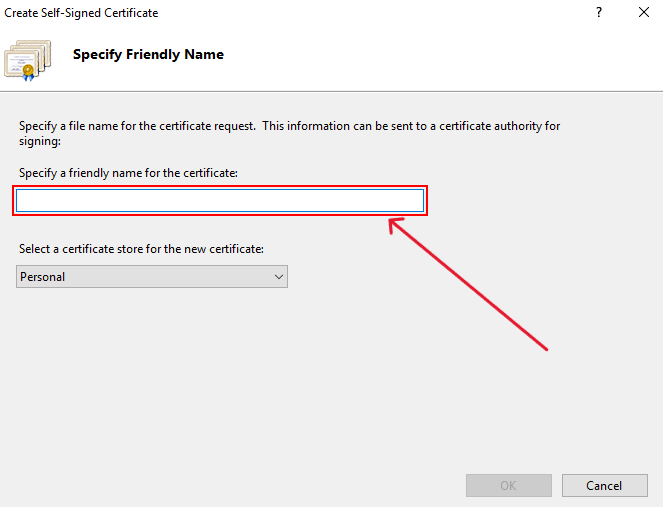Select the 'Personal' text in the combo box
The image size is (663, 507).
[x=43, y=277]
